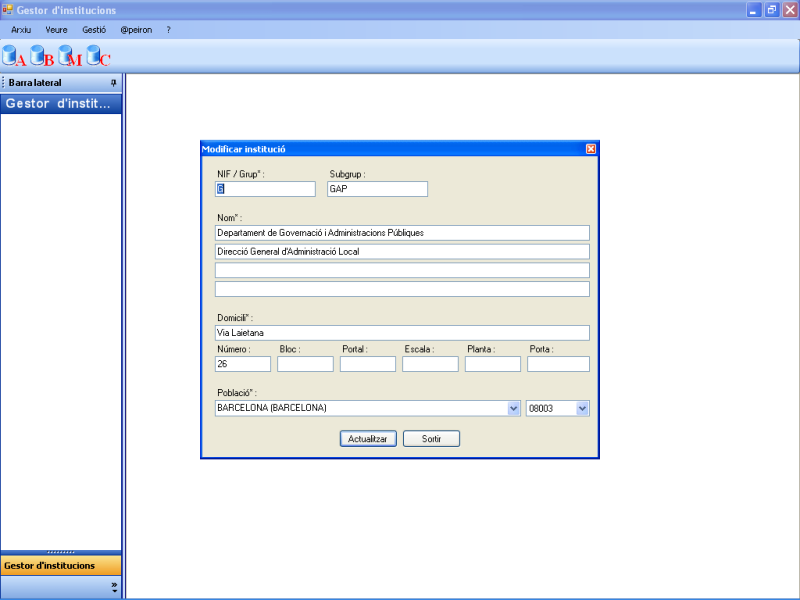Click the Portal input field

[x=368, y=364]
